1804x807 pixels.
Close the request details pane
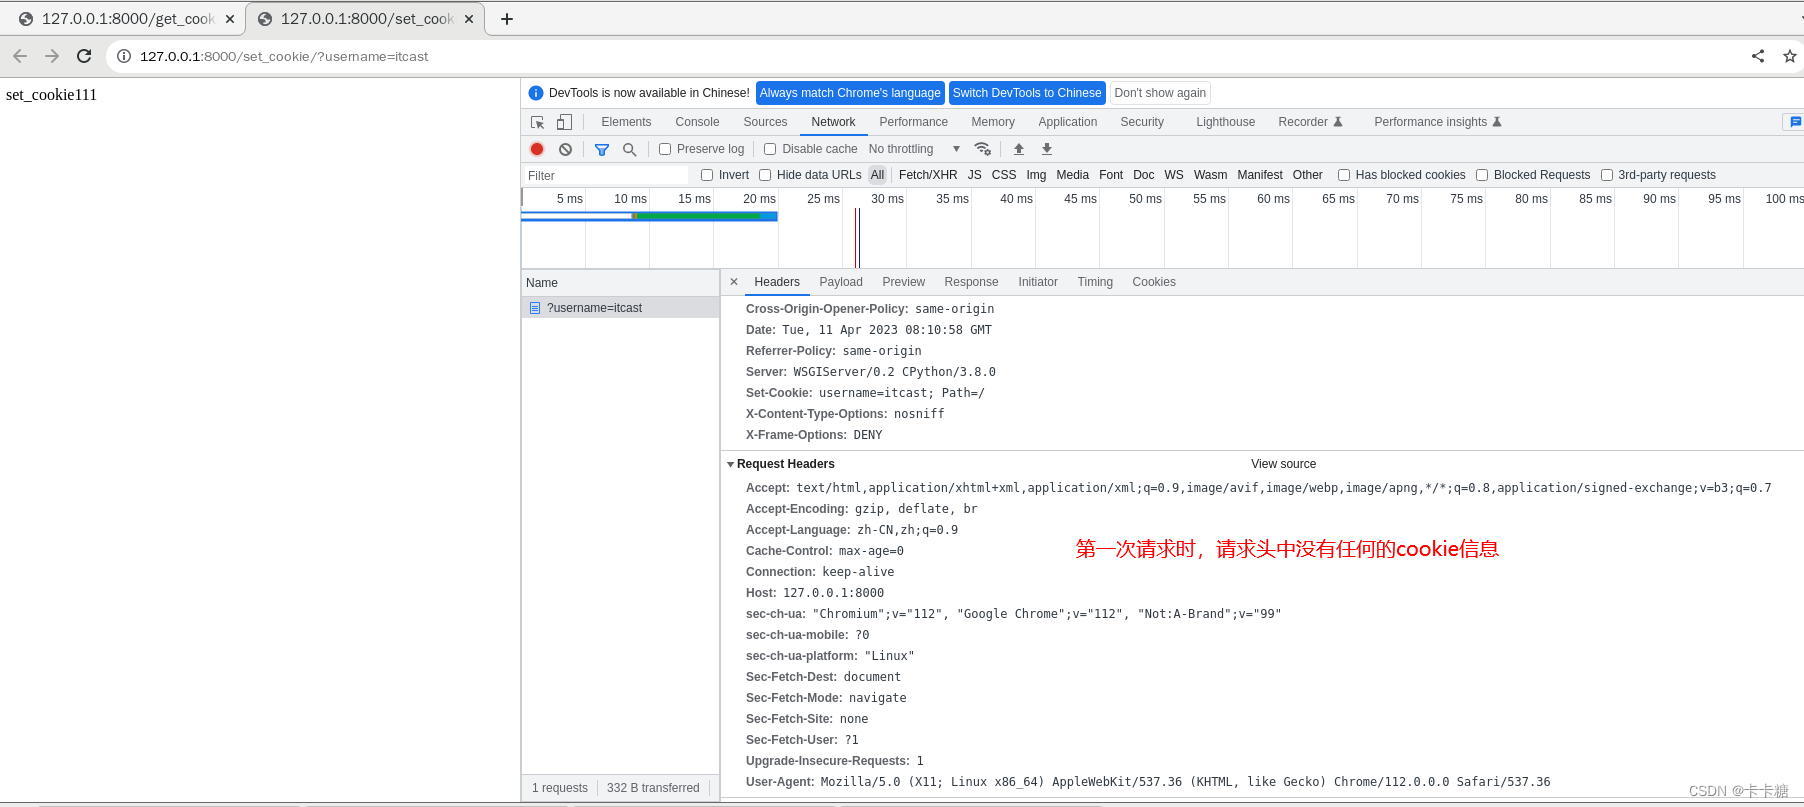pyautogui.click(x=734, y=282)
